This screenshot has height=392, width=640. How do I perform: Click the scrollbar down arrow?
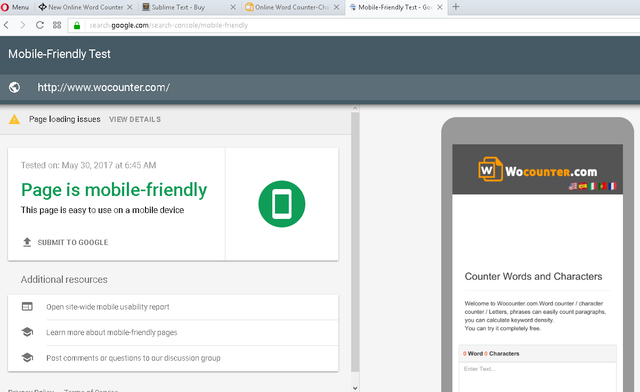tap(355, 388)
